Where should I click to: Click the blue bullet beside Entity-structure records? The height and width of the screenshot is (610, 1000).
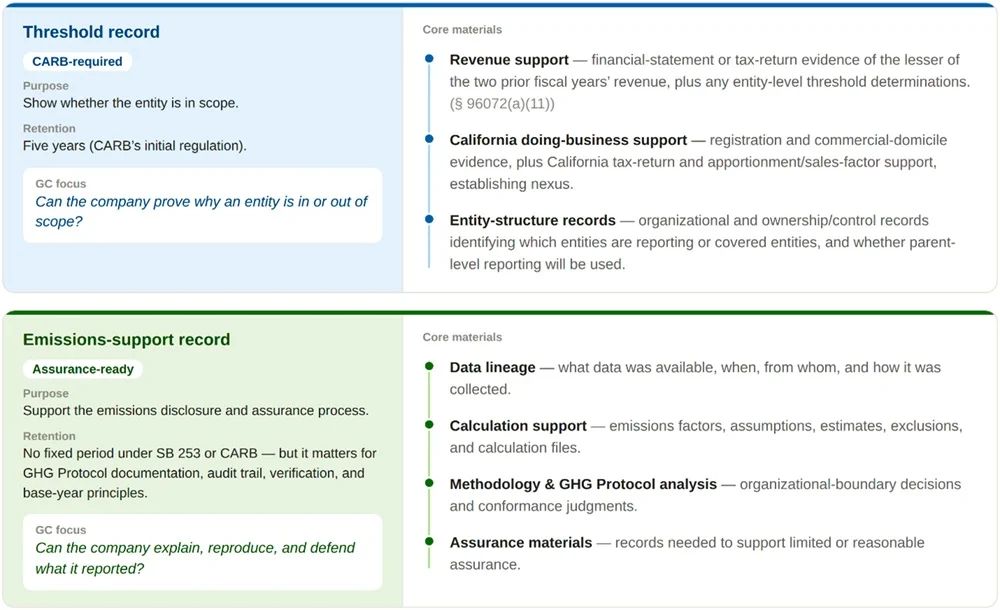coord(429,219)
